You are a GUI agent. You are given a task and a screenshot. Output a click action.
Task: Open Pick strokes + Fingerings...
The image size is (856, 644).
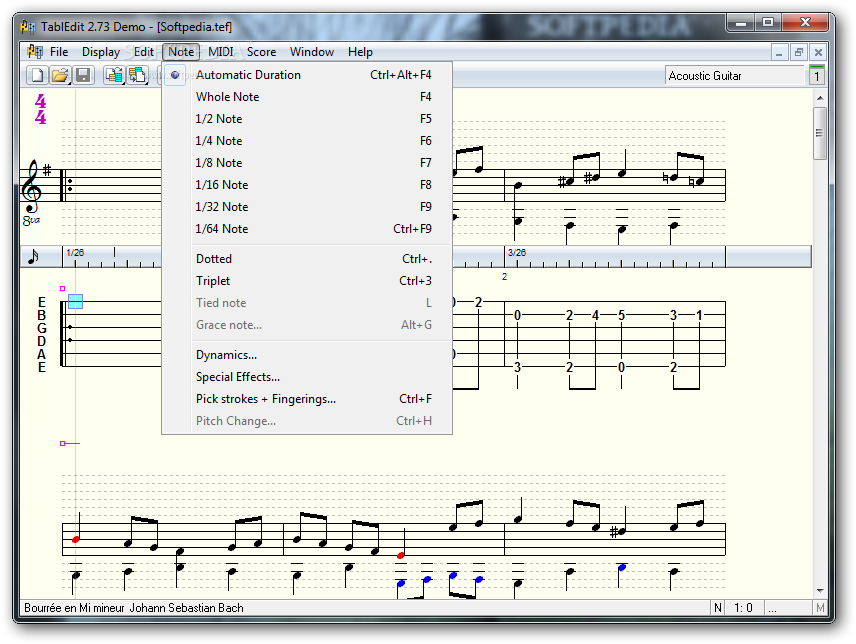point(307,399)
